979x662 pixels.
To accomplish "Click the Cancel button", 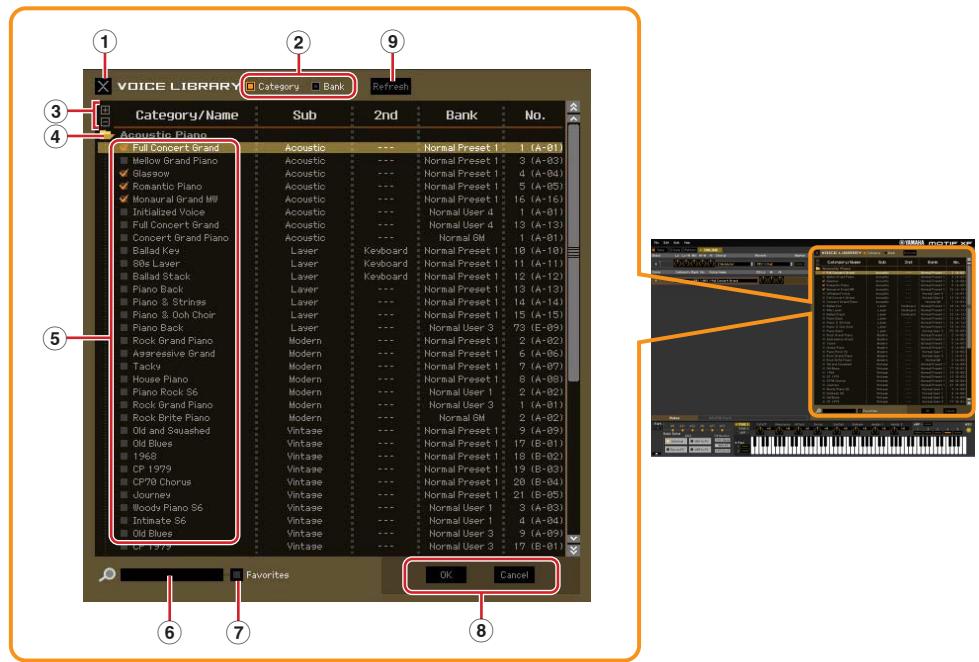I will pyautogui.click(x=514, y=575).
